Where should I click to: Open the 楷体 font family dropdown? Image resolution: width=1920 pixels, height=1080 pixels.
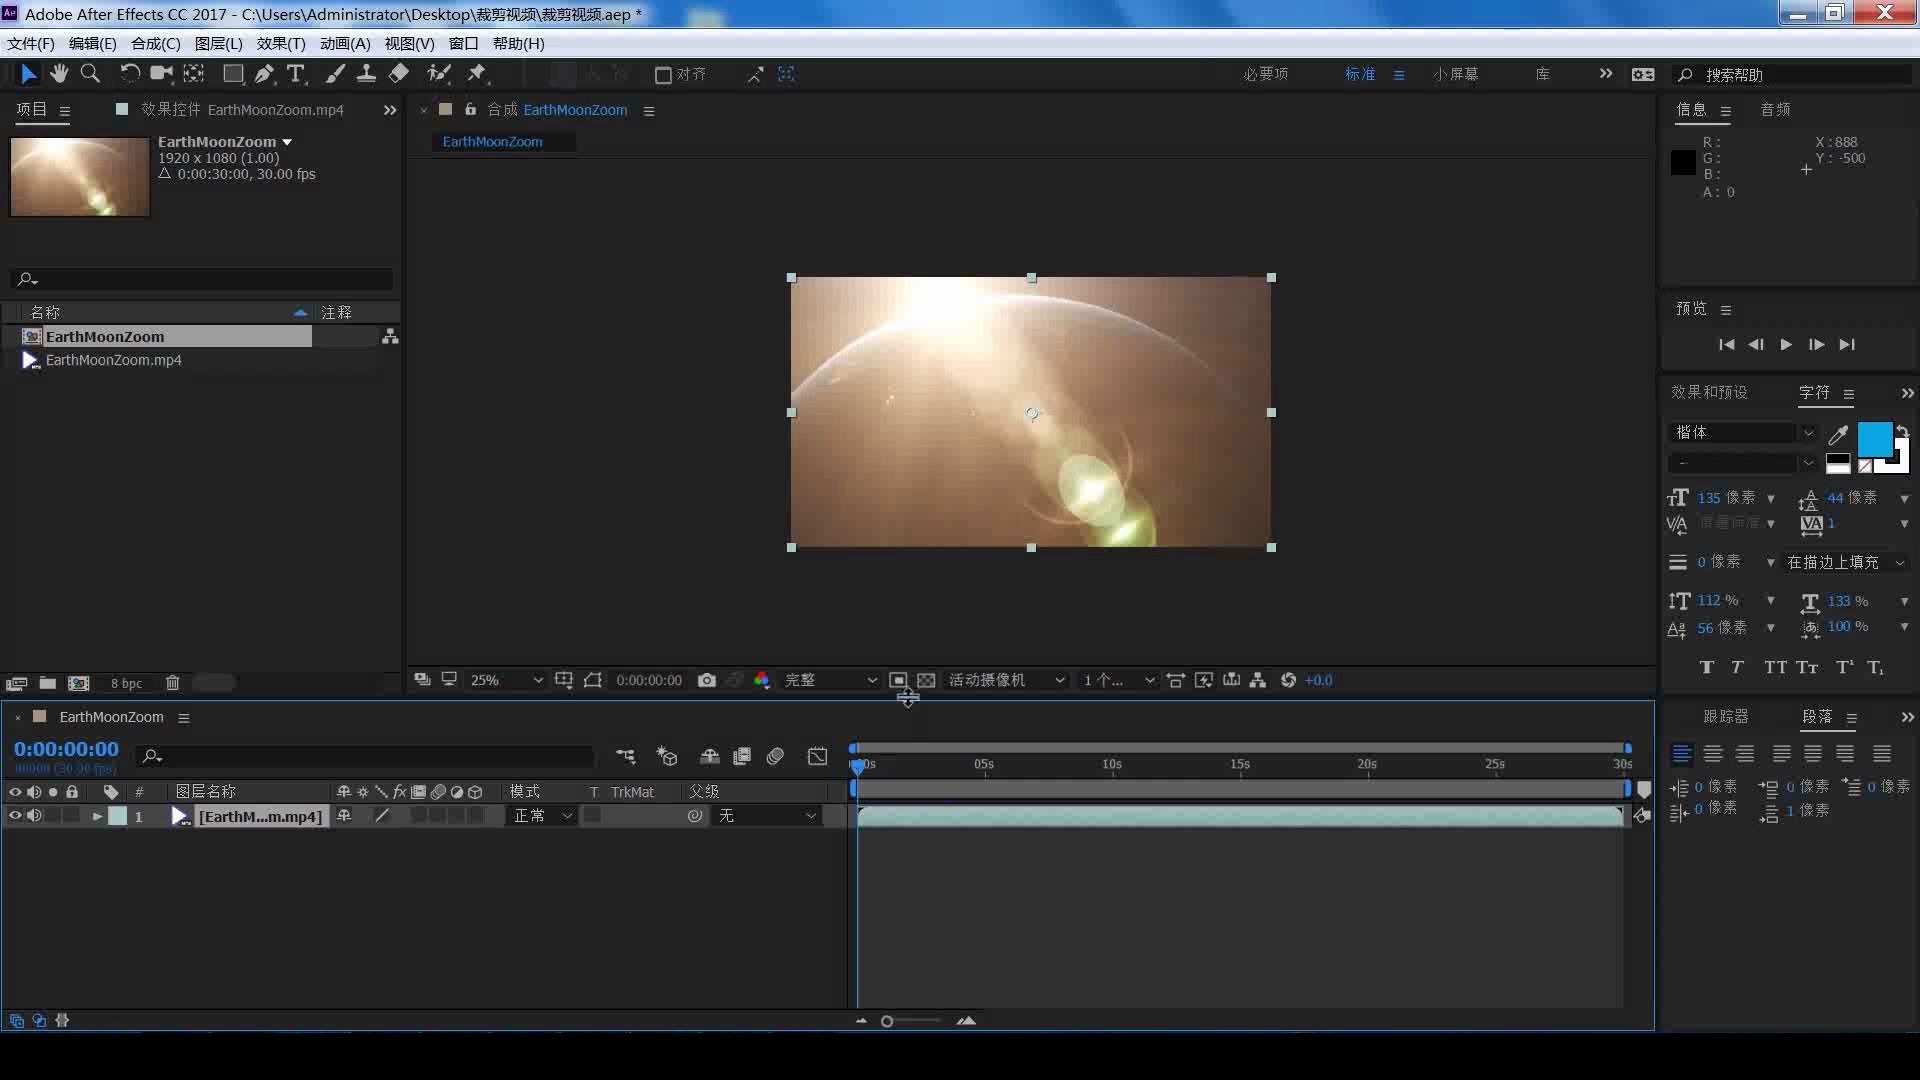(1743, 432)
